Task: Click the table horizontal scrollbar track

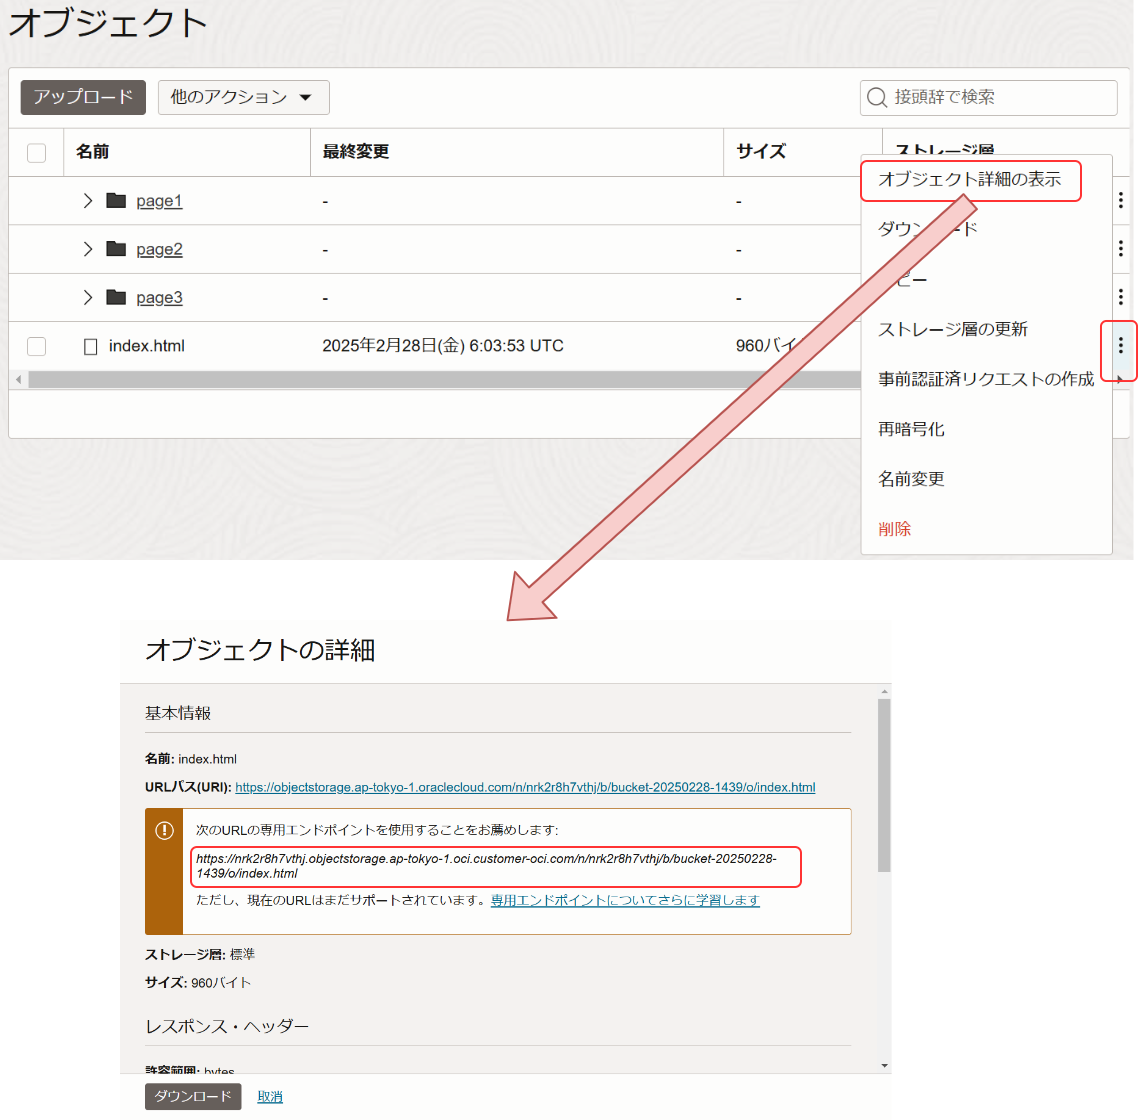Action: [444, 380]
